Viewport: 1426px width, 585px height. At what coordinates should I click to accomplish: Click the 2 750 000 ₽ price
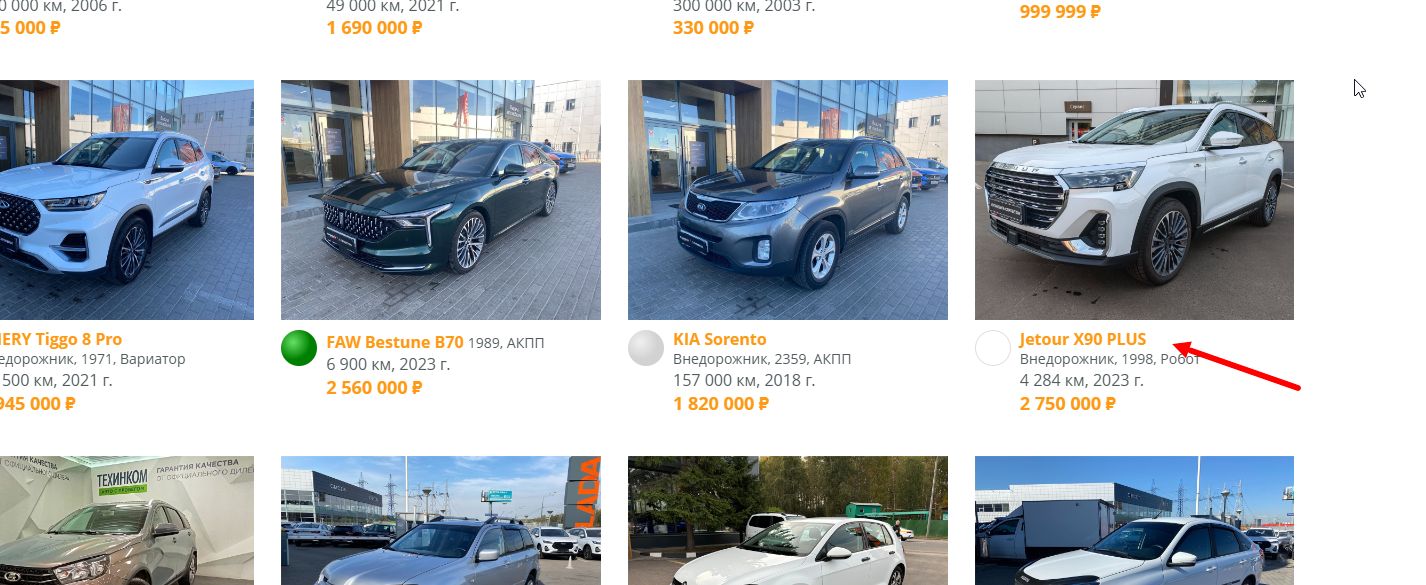[x=1068, y=404]
